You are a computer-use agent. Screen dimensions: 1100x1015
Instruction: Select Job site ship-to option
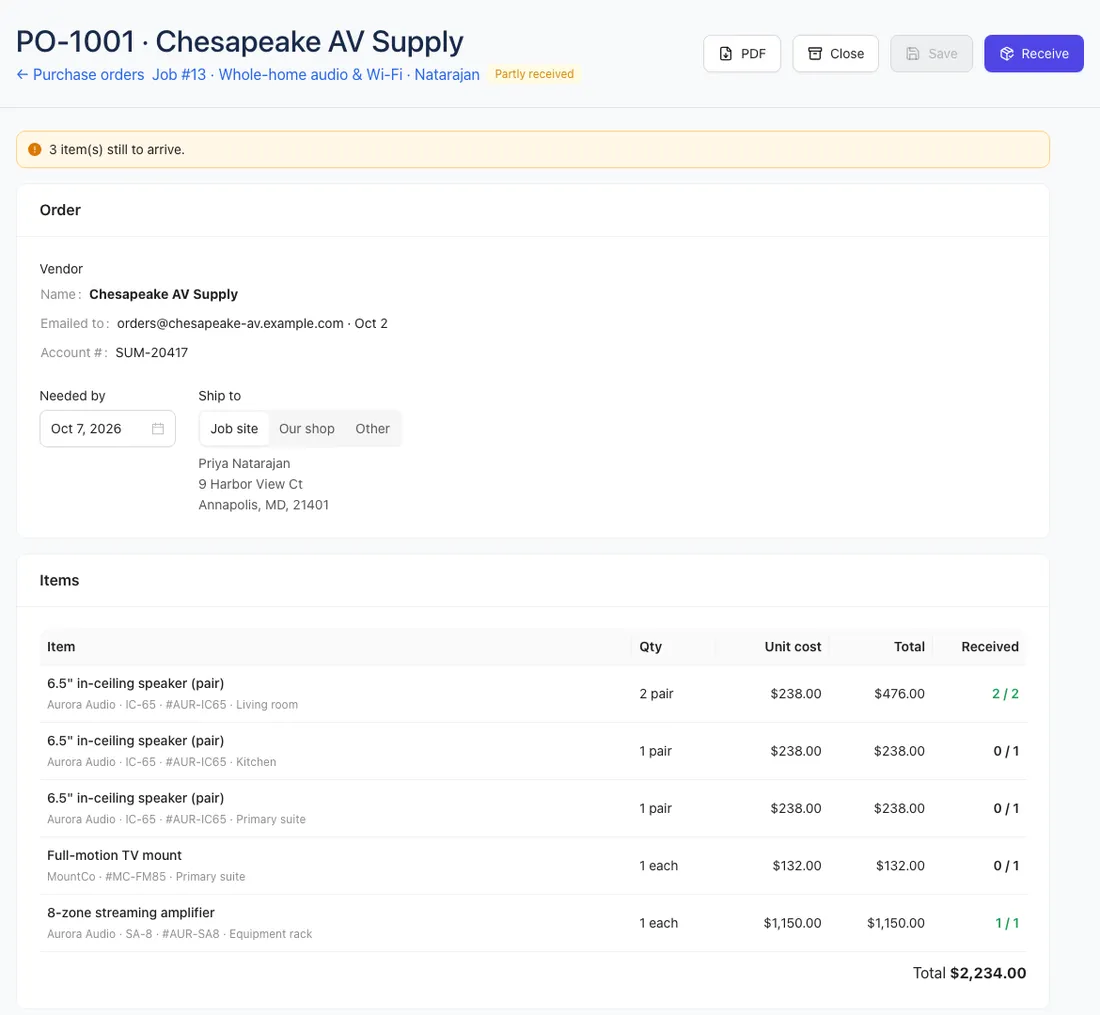click(234, 429)
